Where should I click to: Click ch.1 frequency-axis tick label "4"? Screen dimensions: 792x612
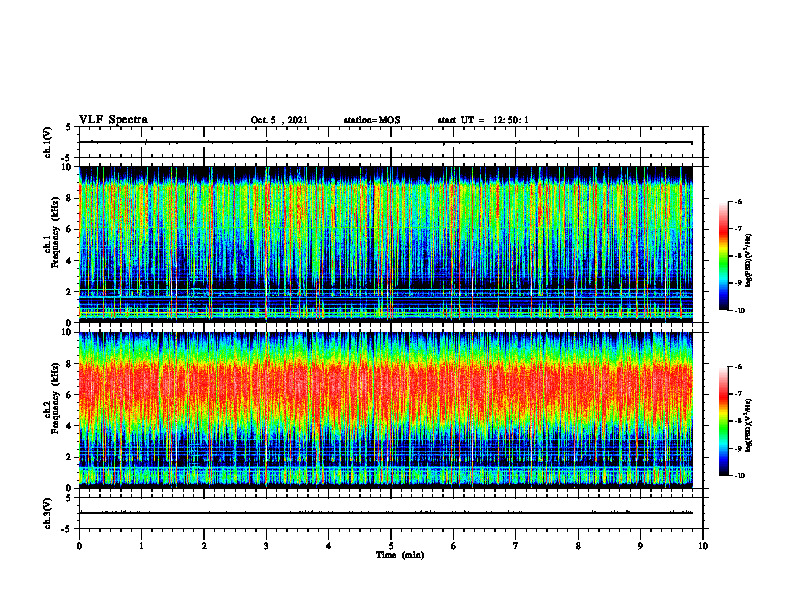tap(69, 261)
